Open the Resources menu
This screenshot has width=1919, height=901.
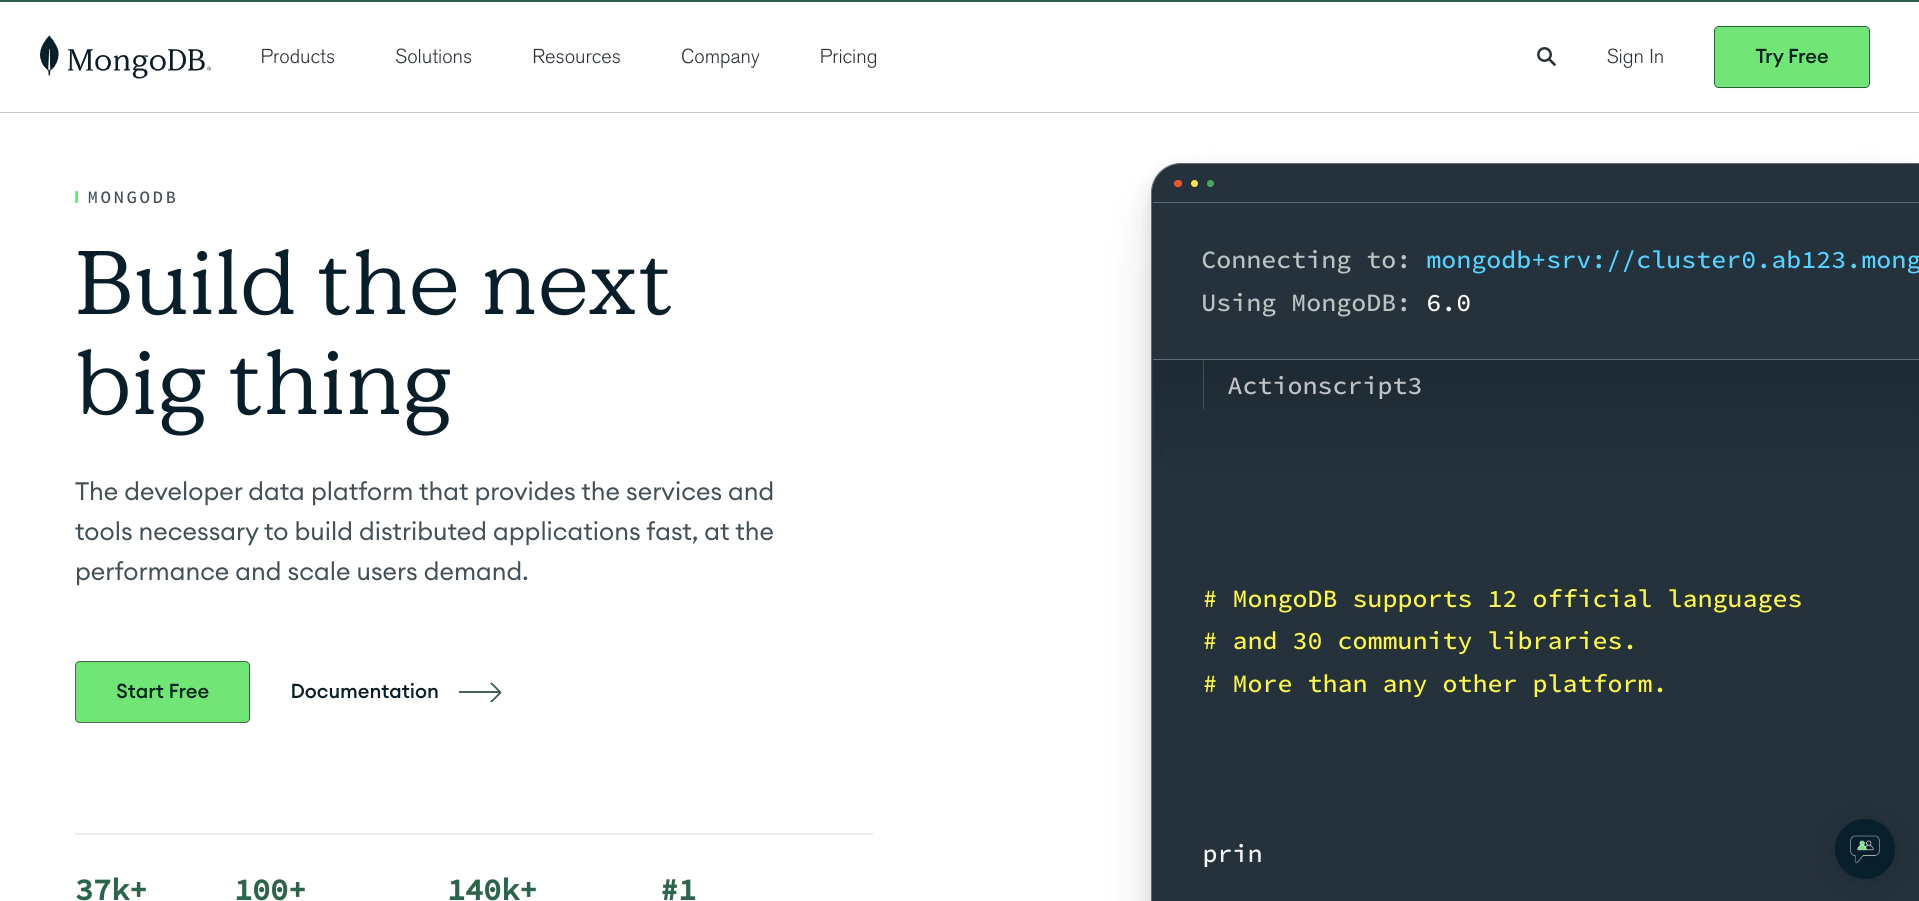[576, 57]
